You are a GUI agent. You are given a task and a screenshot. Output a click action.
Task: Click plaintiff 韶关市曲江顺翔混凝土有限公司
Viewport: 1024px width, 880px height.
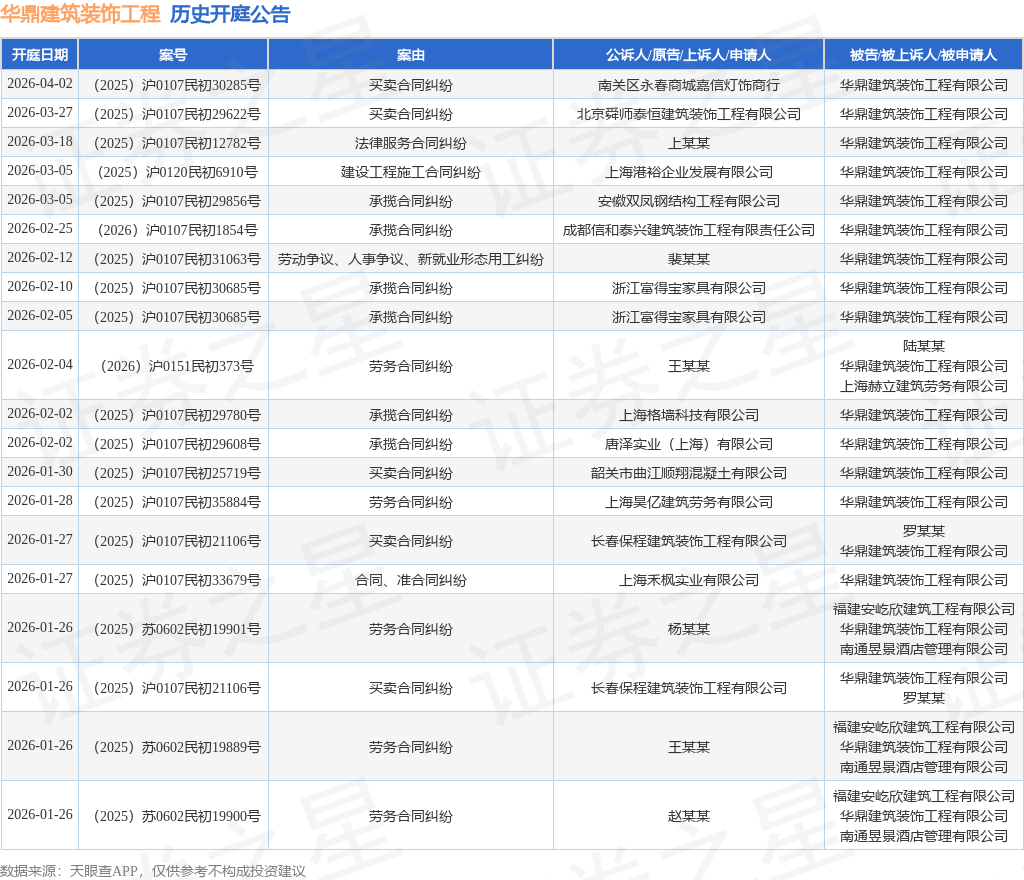[x=688, y=473]
